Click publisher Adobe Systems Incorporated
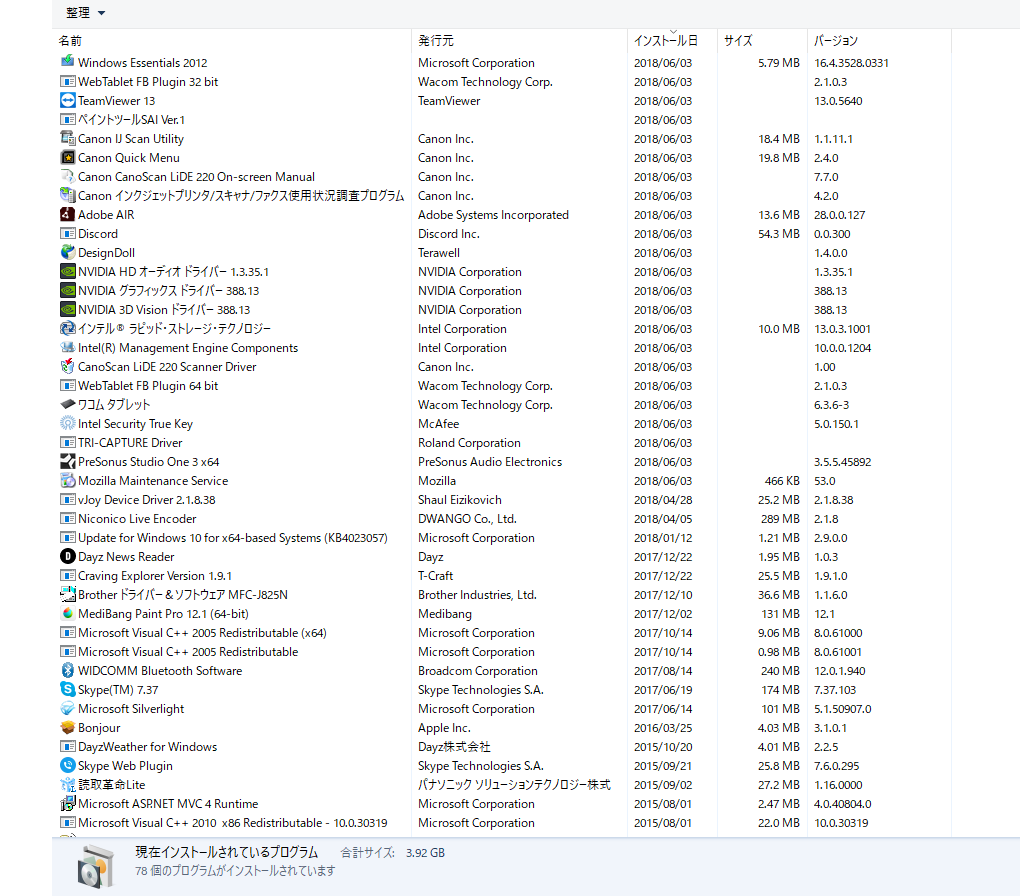Screen dimensions: 1020x896 click(x=493, y=214)
